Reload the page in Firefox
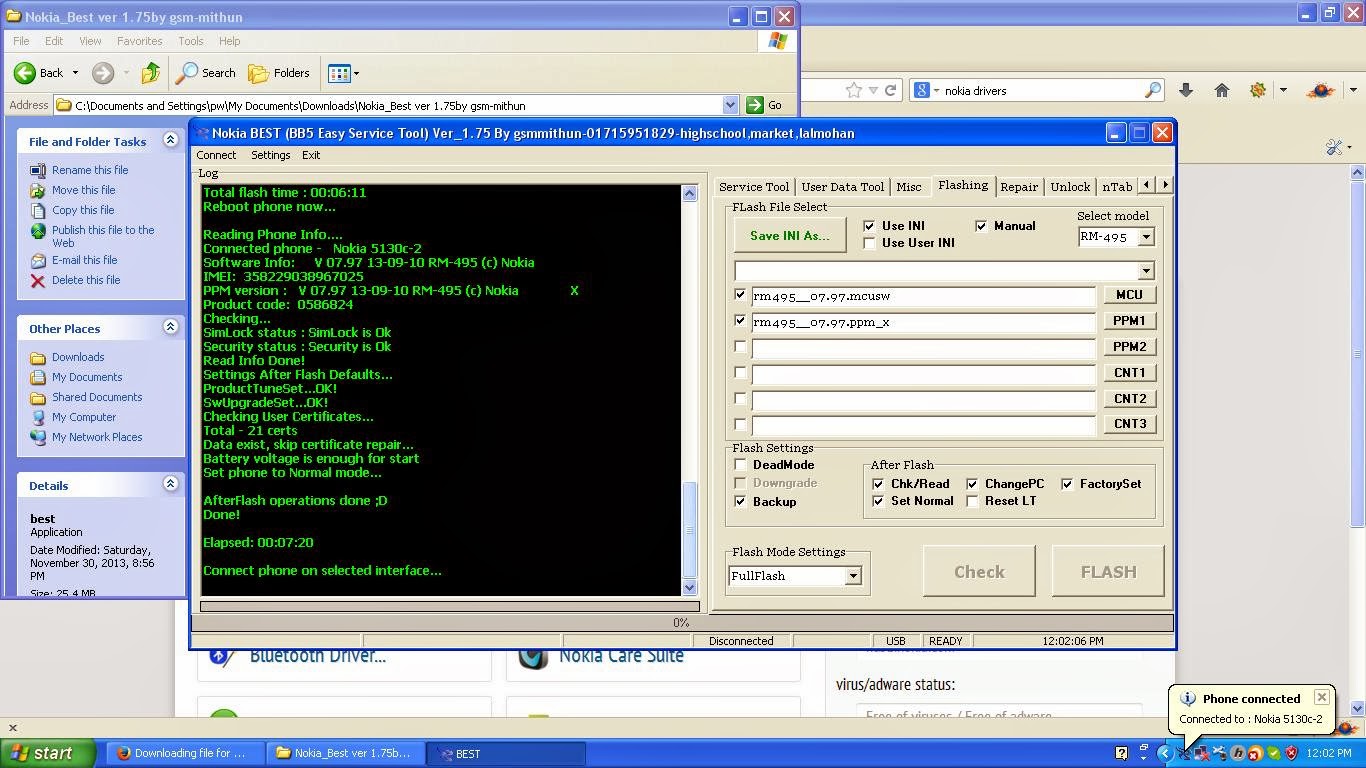Image resolution: width=1366 pixels, height=768 pixels. point(889,90)
